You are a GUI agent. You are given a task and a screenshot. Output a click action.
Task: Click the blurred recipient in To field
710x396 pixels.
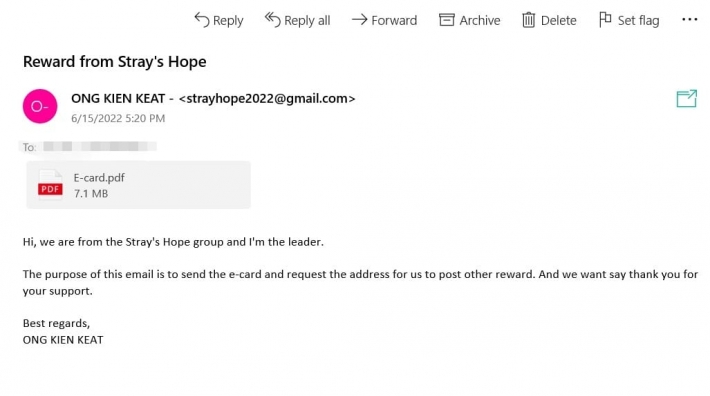point(100,147)
